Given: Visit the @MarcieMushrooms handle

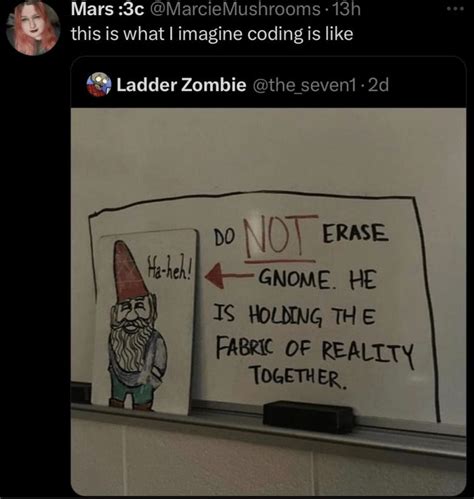Looking at the screenshot, I should (x=236, y=9).
